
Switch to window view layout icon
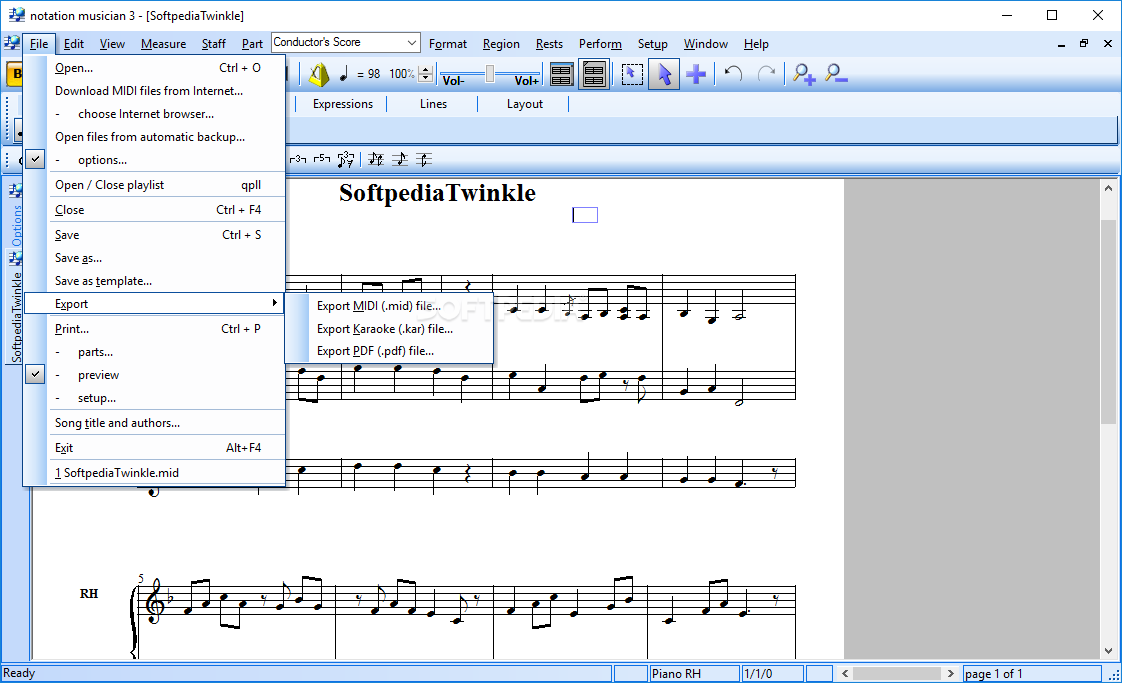(x=562, y=74)
